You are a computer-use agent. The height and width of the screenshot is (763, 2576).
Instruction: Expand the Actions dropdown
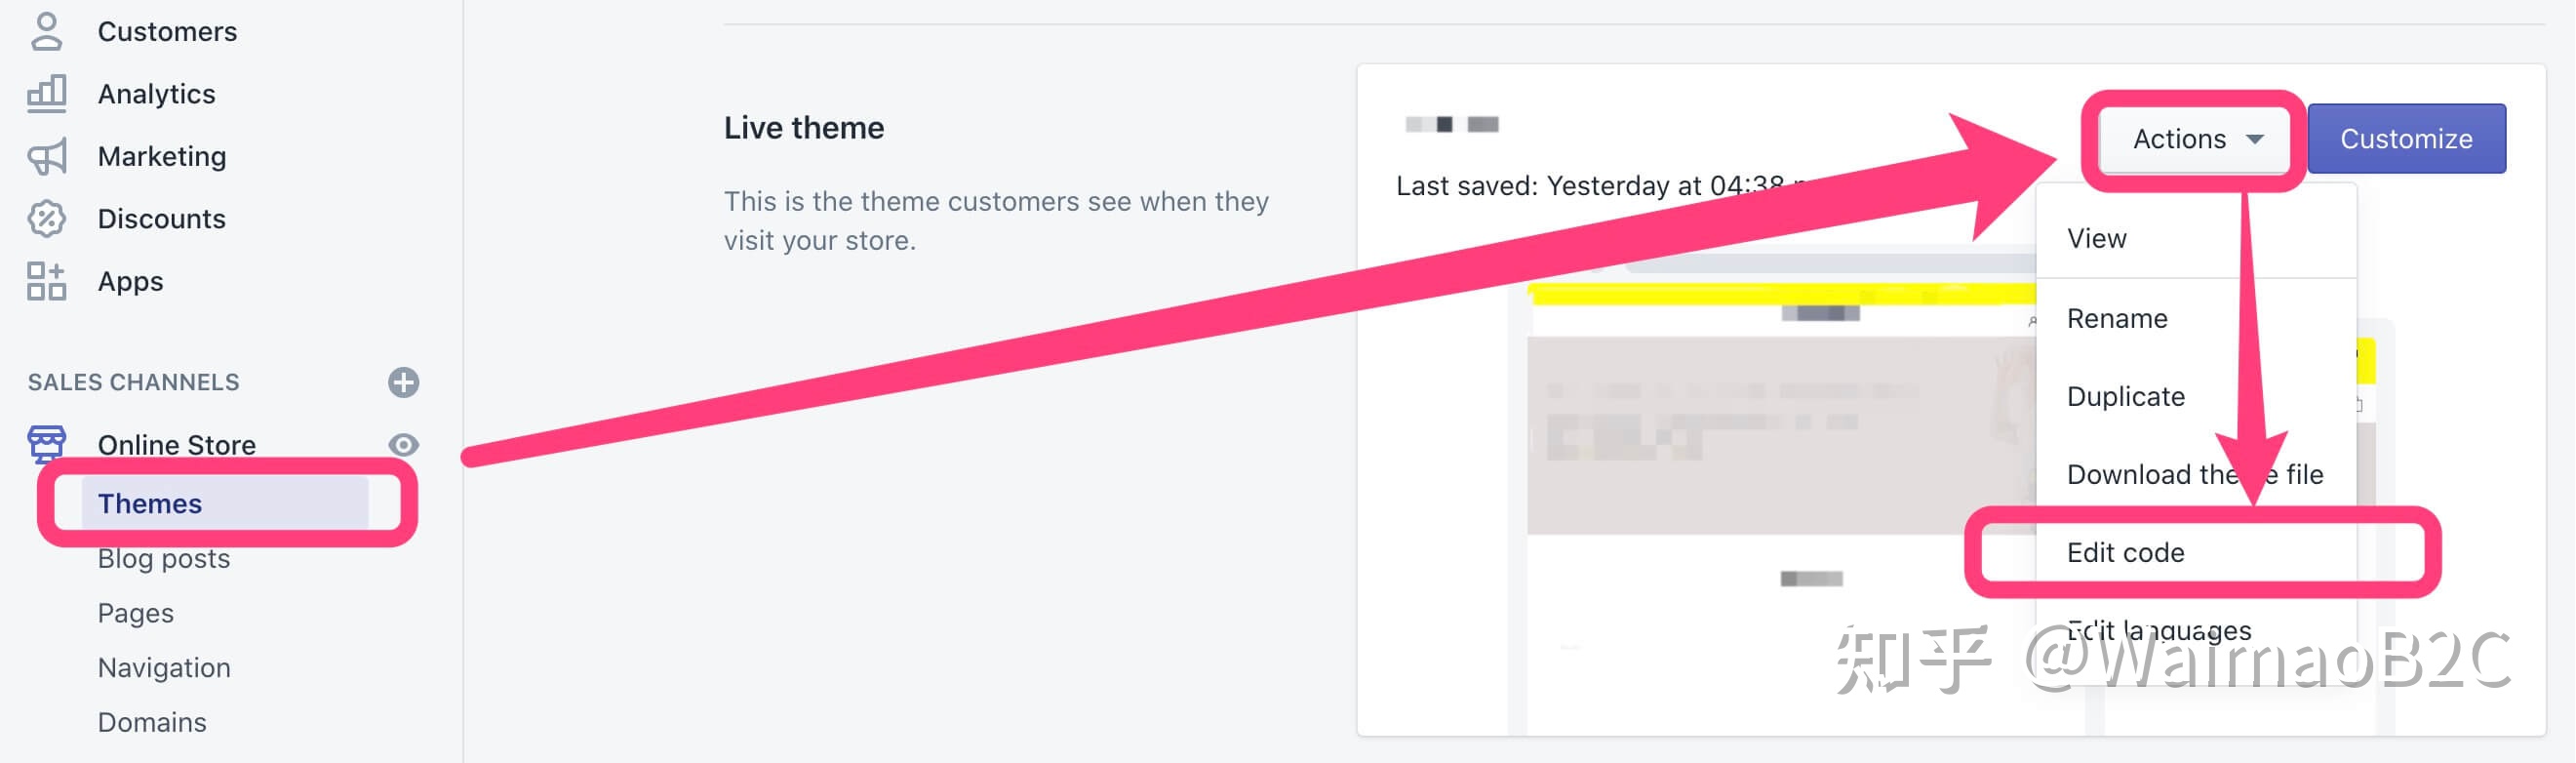coord(2195,139)
